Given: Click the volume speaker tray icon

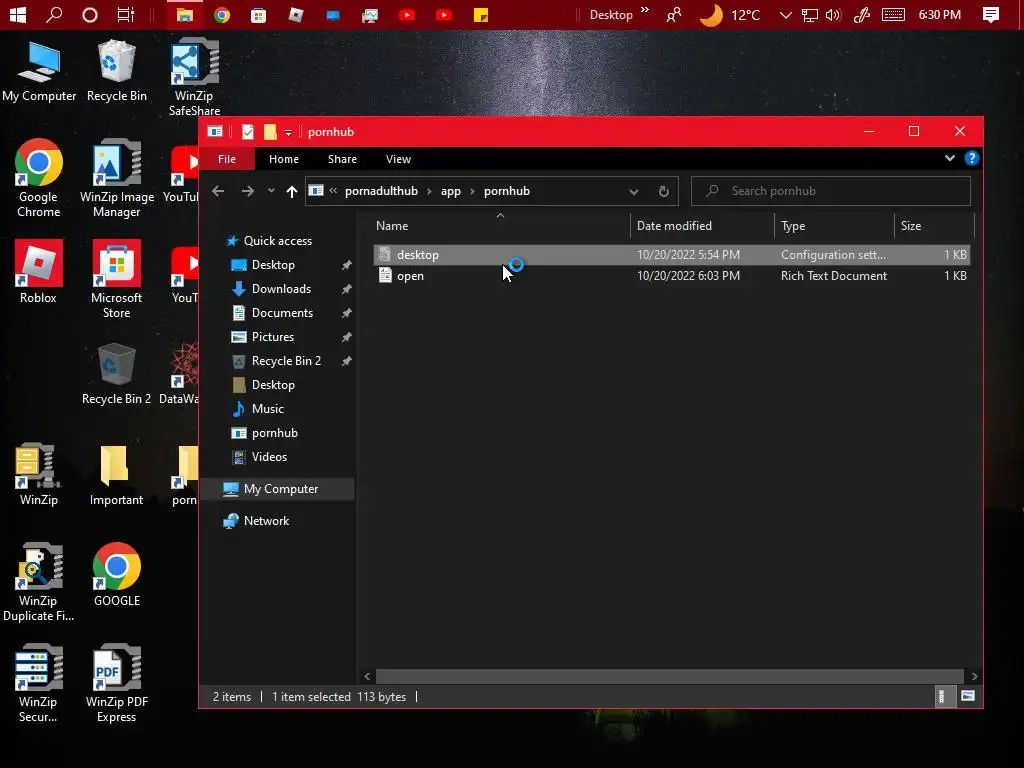Looking at the screenshot, I should tap(833, 14).
